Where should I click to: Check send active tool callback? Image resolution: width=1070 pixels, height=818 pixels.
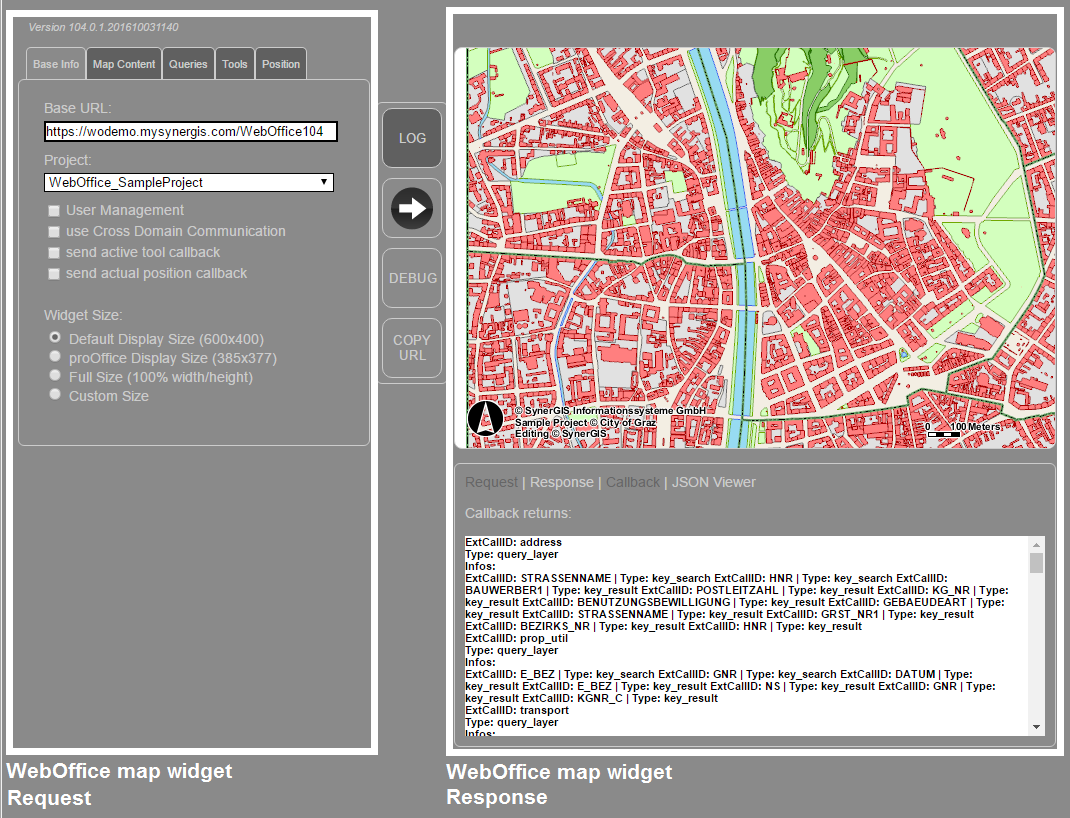[54, 252]
